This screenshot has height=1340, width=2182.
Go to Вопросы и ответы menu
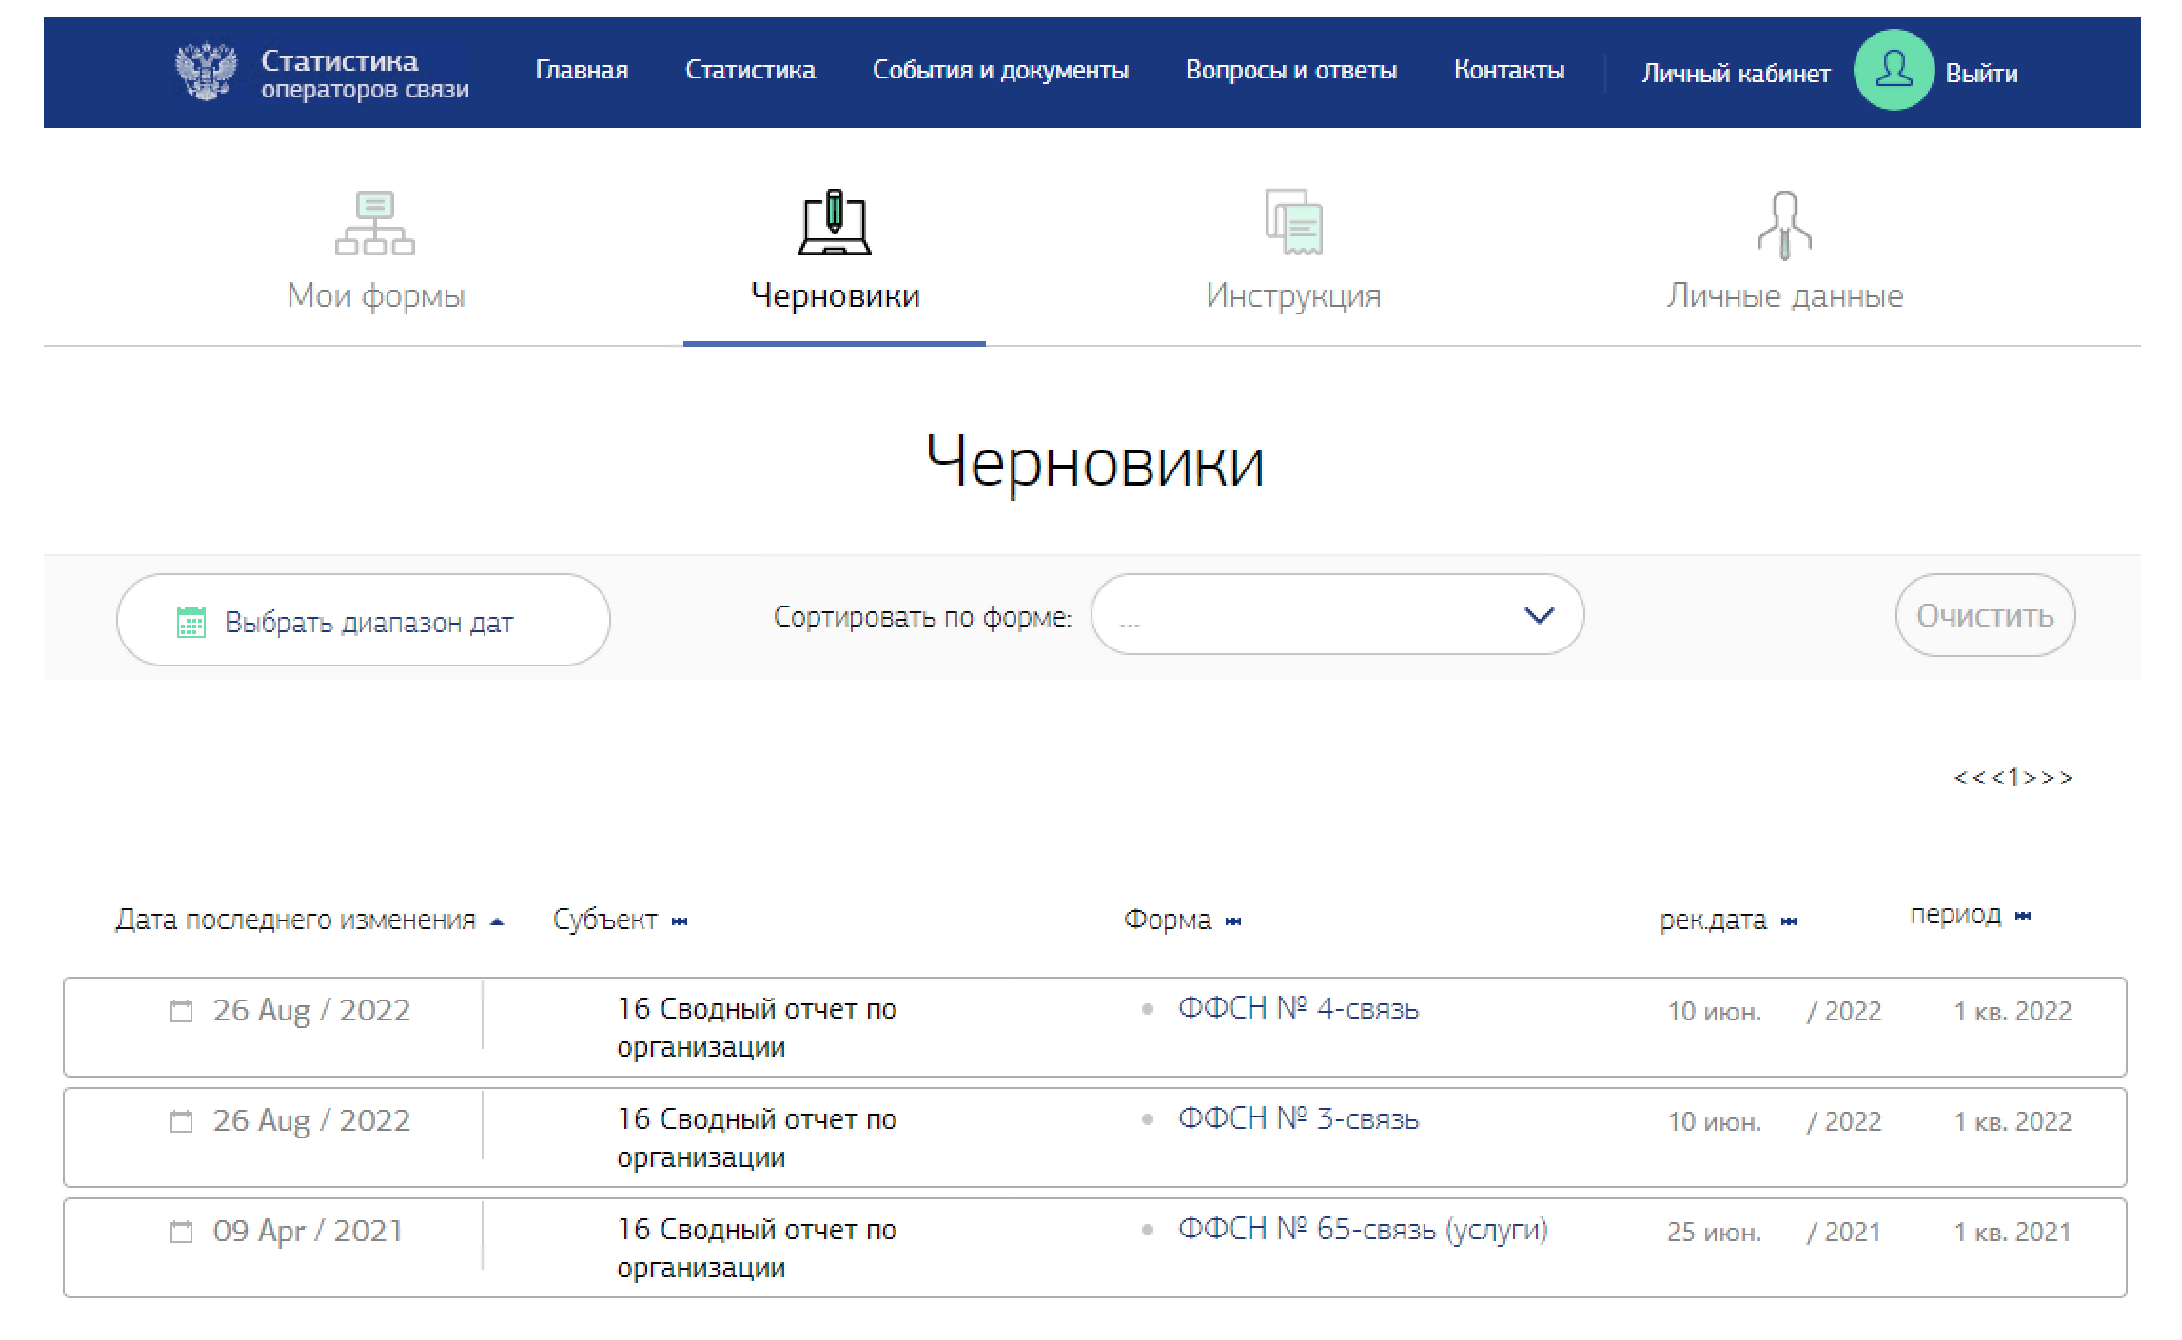1290,70
